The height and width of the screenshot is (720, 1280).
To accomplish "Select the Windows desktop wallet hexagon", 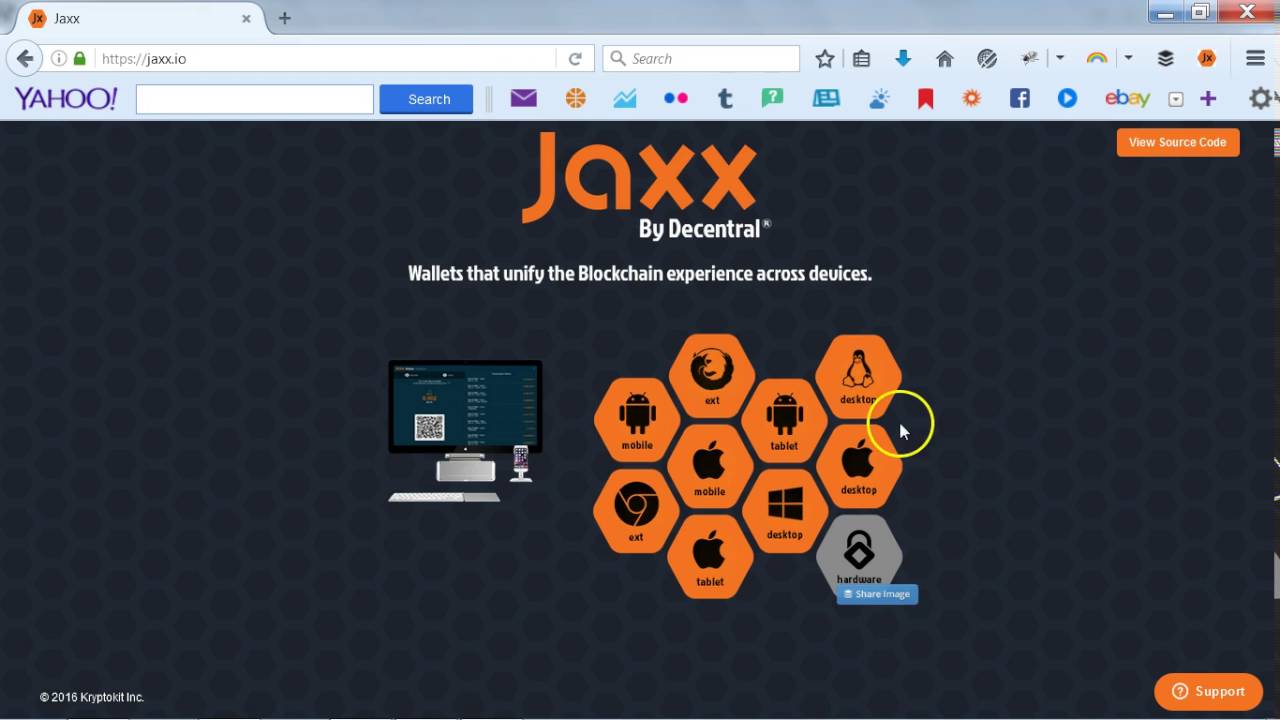I will [x=785, y=510].
